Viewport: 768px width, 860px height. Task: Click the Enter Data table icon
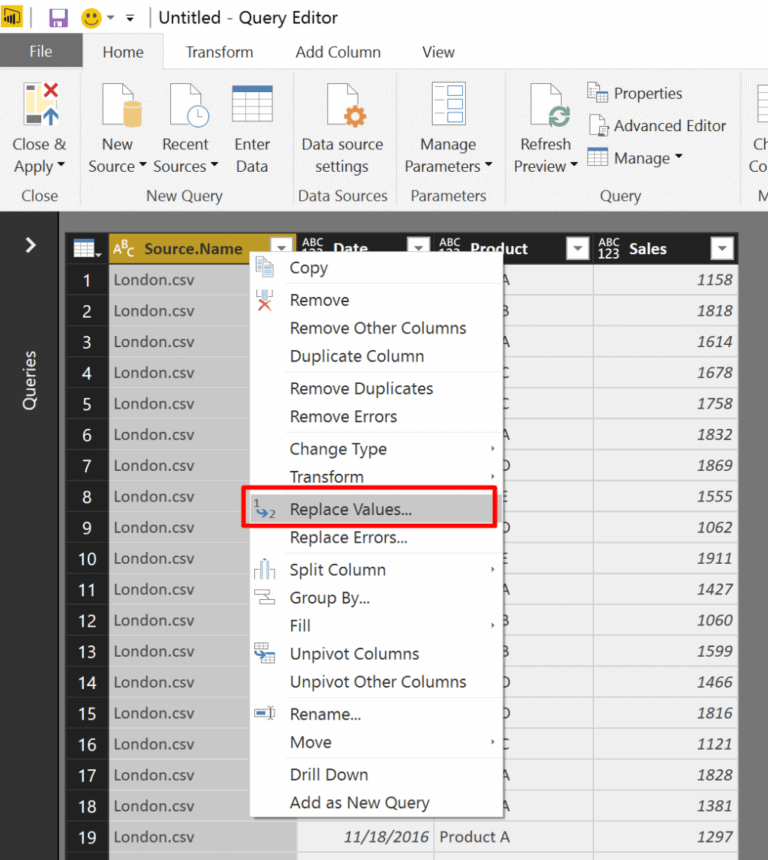(x=252, y=105)
